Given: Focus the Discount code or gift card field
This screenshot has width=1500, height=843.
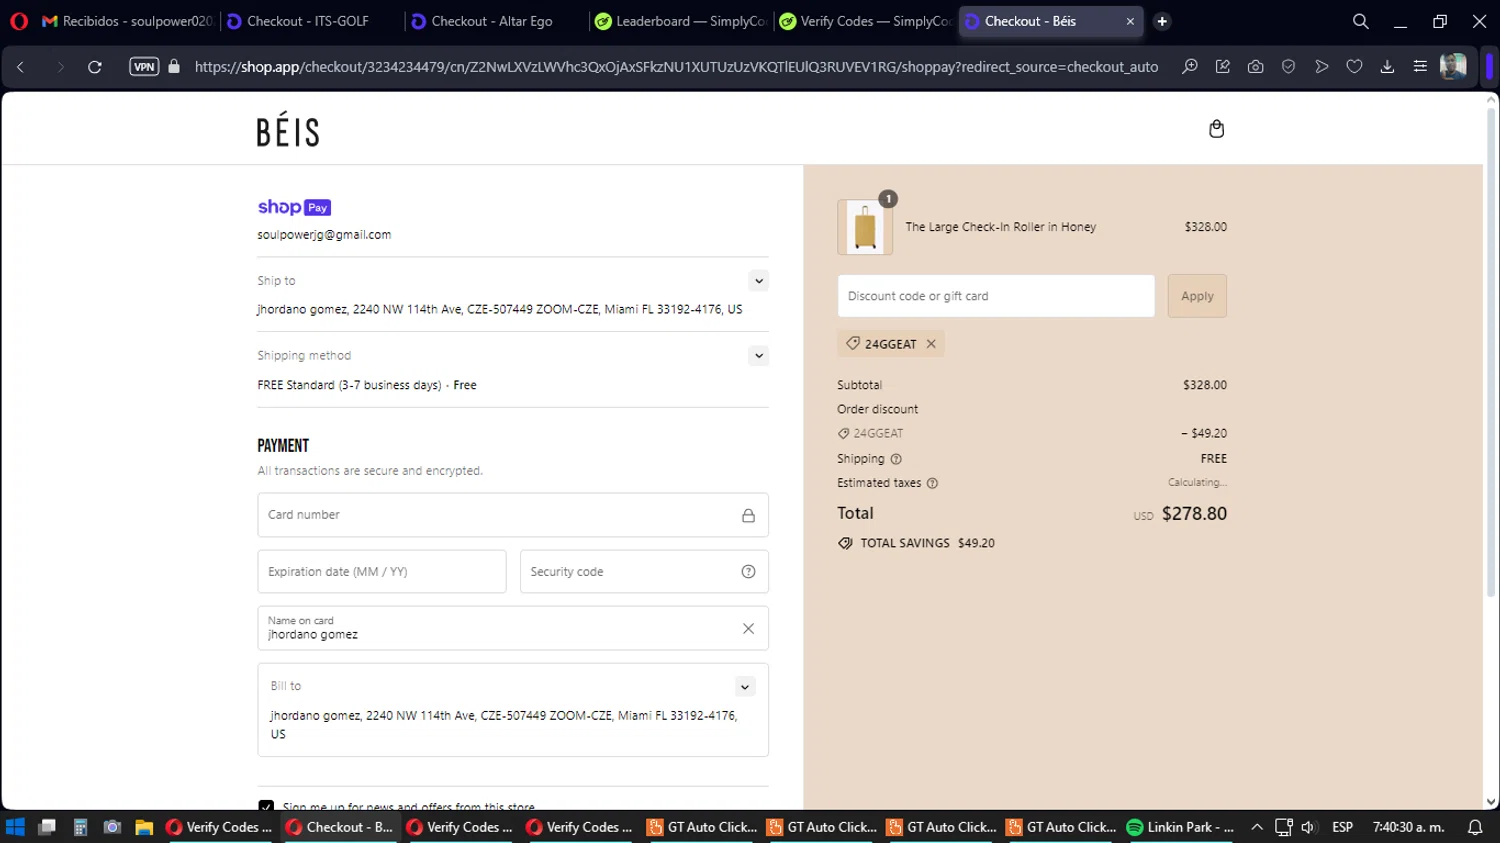Looking at the screenshot, I should 996,296.
